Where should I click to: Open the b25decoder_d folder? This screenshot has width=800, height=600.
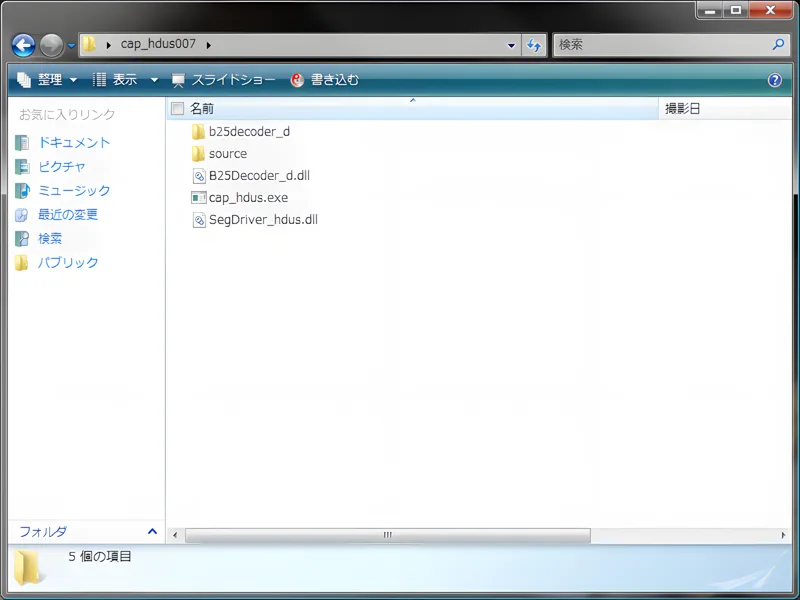(248, 132)
